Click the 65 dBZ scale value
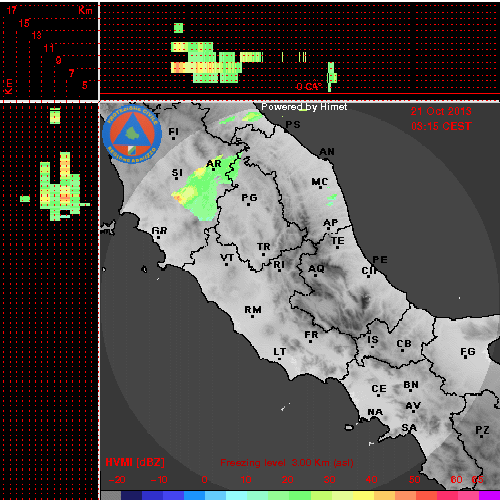Viewport: 500px width, 500px height. 477,480
